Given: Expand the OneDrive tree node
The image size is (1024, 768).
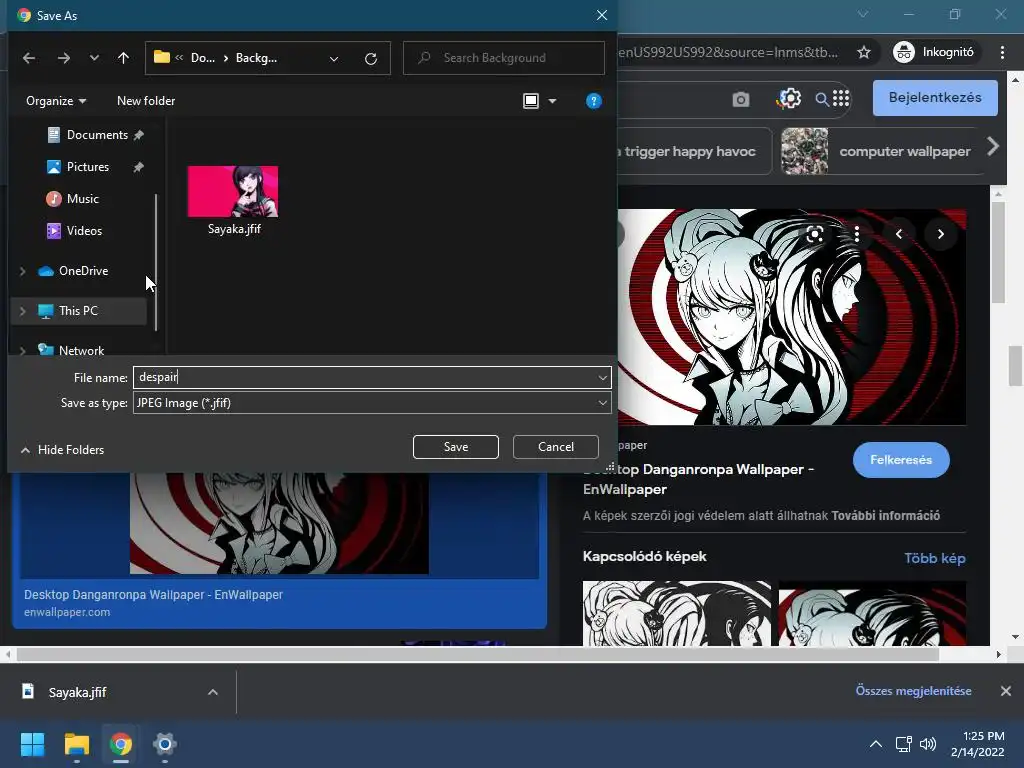Looking at the screenshot, I should [x=23, y=271].
